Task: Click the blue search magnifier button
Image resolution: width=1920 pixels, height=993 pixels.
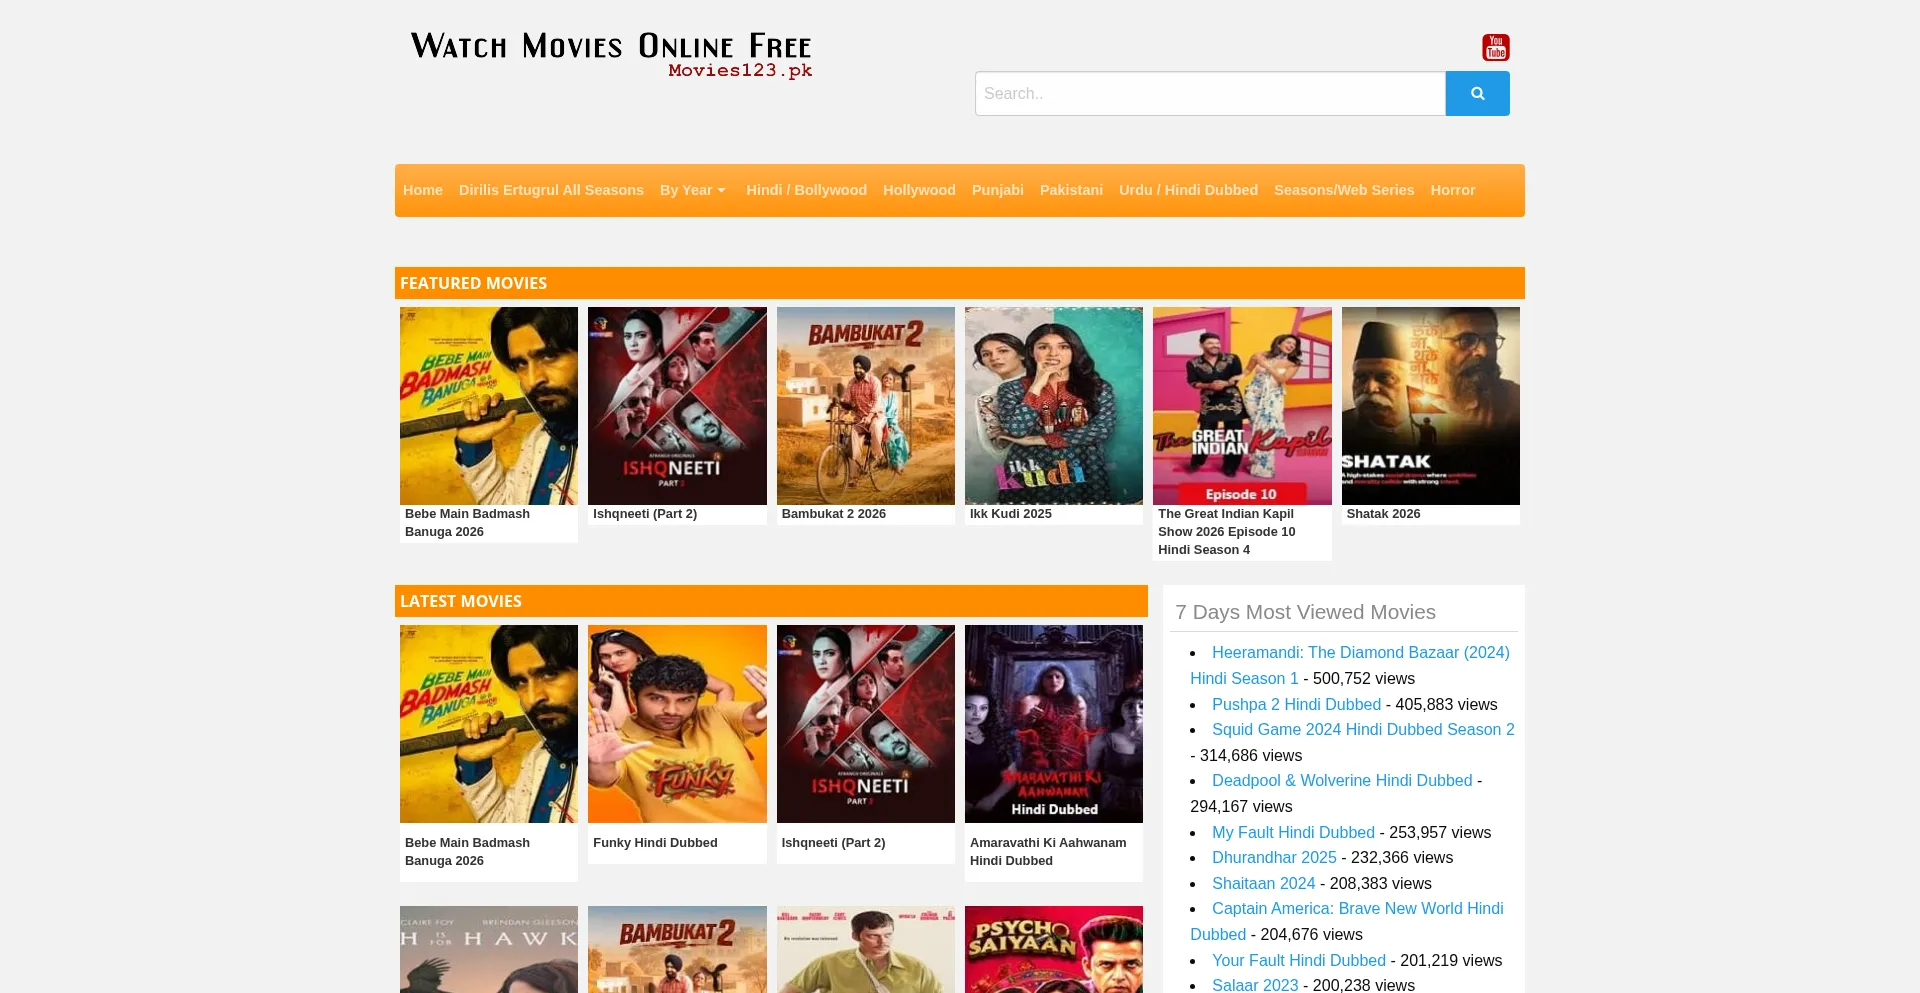Action: tap(1477, 93)
